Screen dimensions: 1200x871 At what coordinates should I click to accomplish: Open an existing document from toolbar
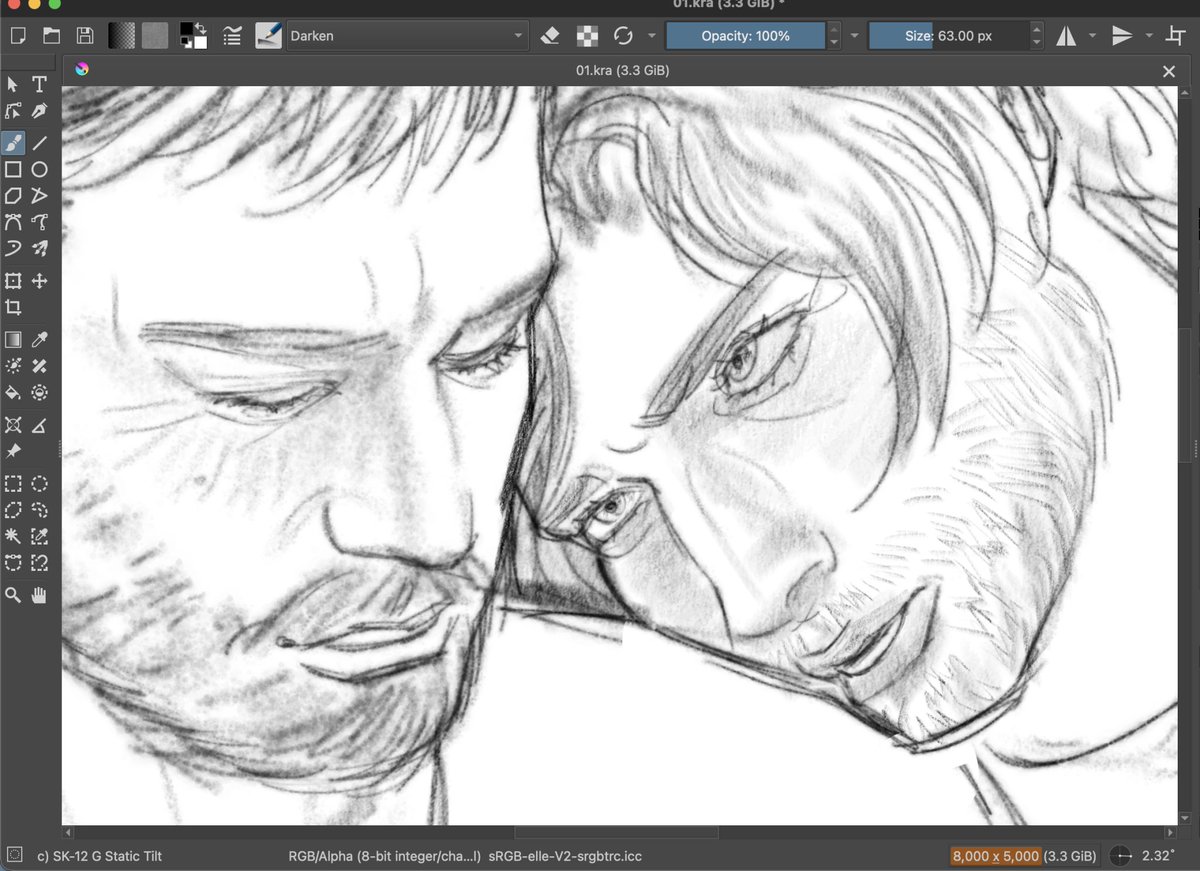click(51, 36)
